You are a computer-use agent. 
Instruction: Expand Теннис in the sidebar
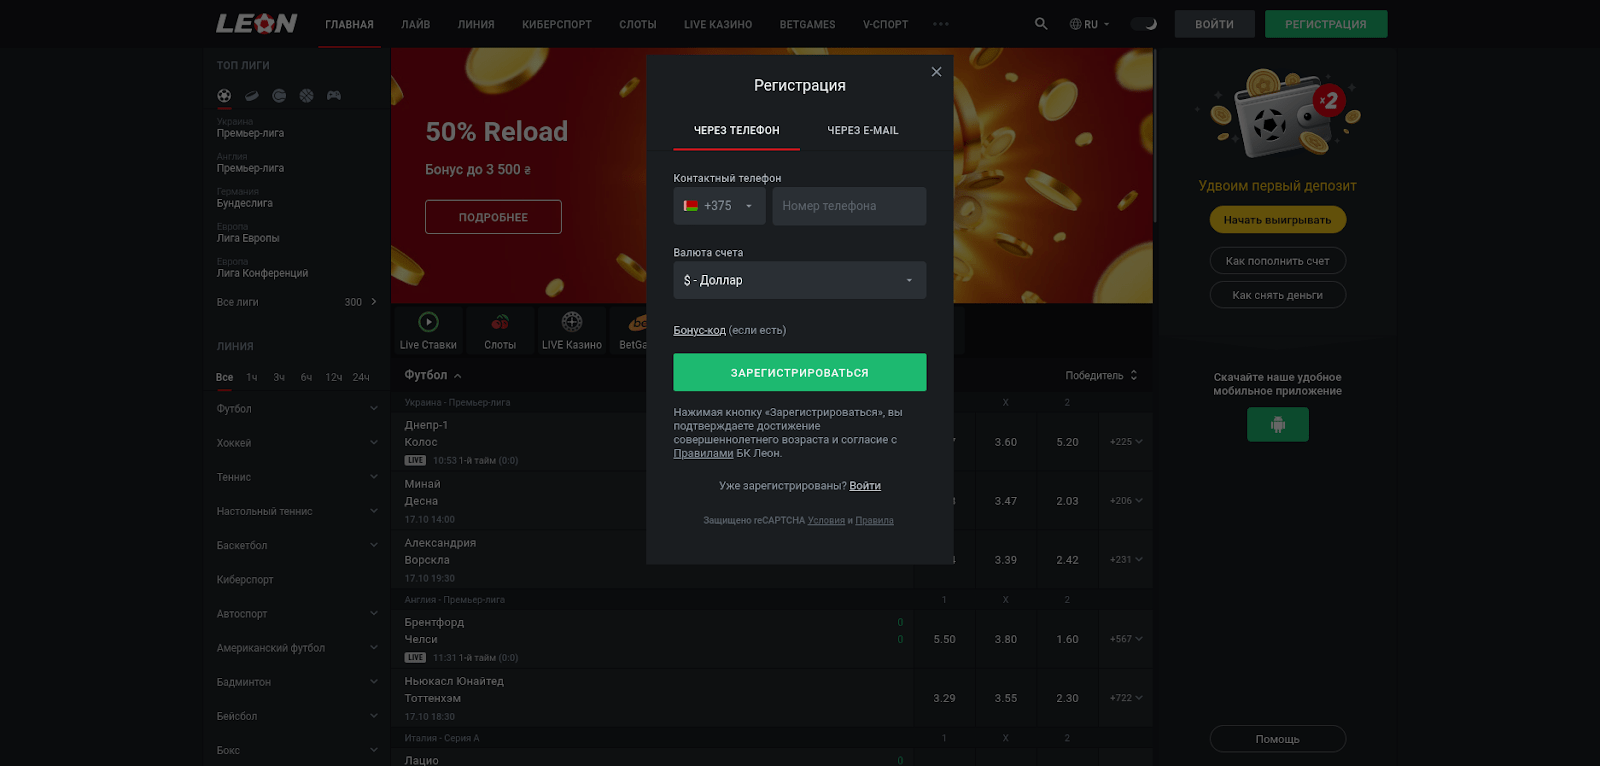[x=297, y=477]
